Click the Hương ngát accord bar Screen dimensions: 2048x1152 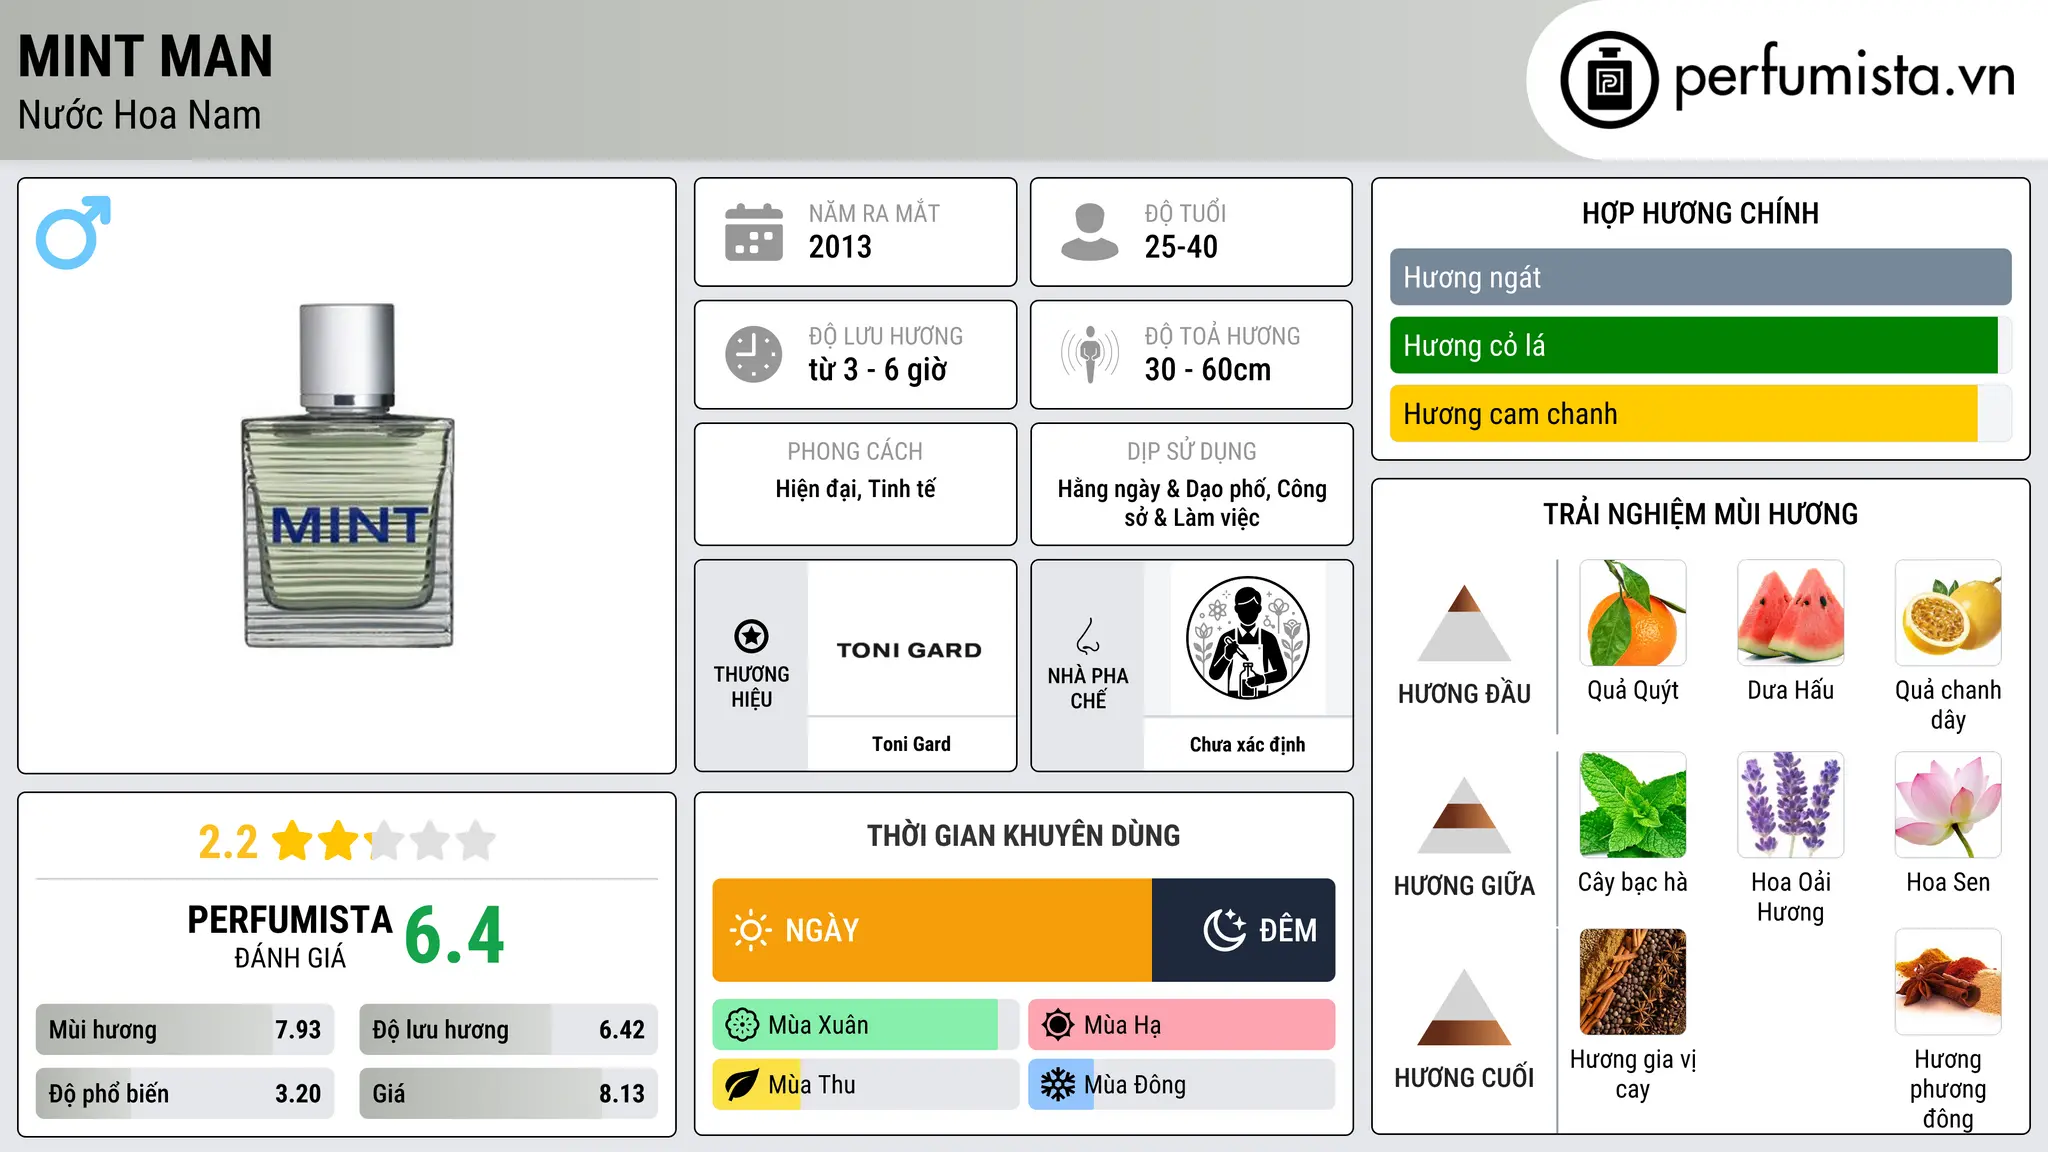tap(1700, 277)
